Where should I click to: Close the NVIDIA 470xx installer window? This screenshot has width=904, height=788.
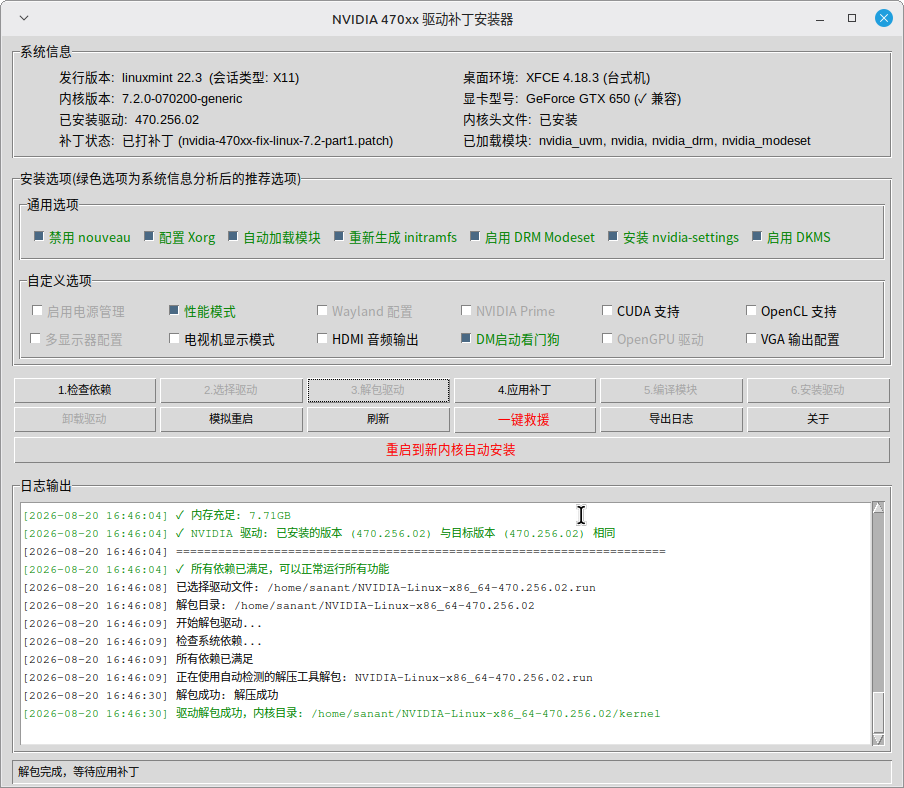(x=883, y=18)
